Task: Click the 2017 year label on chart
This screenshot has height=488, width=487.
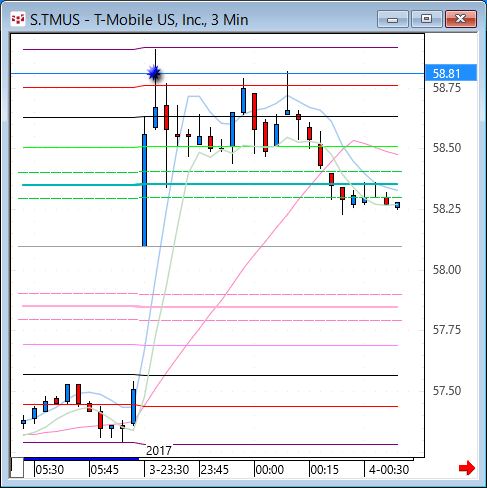Action: [159, 451]
